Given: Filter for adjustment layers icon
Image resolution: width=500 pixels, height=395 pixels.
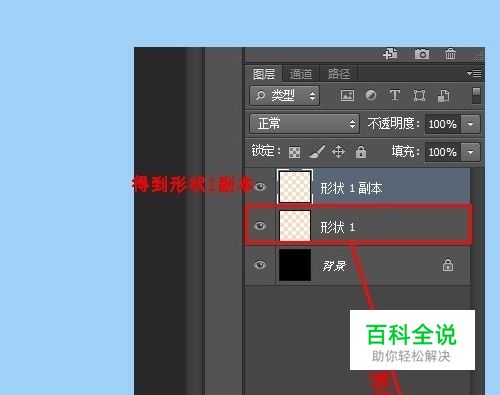Looking at the screenshot, I should 371,96.
